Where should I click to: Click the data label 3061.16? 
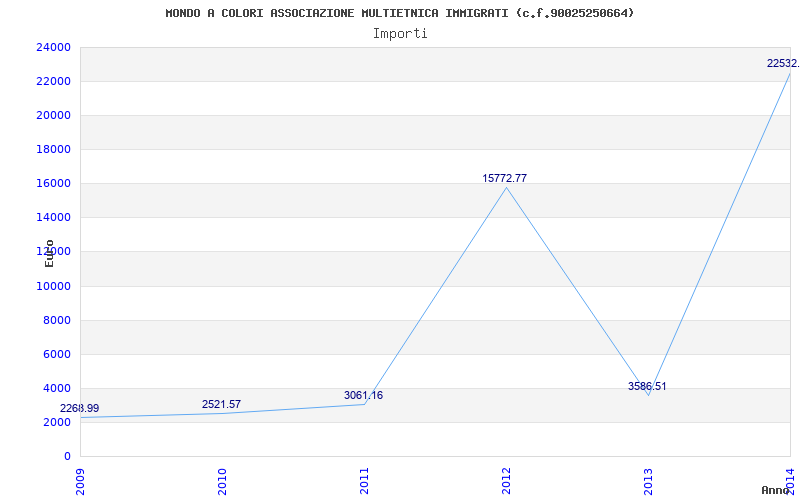click(363, 395)
